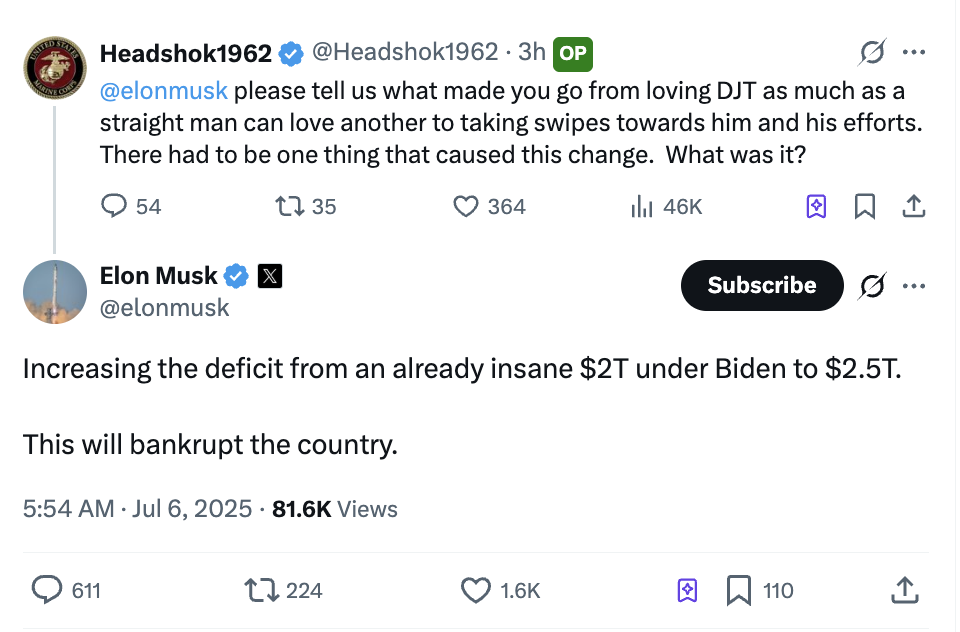Like Headshok1962's post with 364 likes
Image resolution: width=960 pixels, height=632 pixels.
click(467, 206)
